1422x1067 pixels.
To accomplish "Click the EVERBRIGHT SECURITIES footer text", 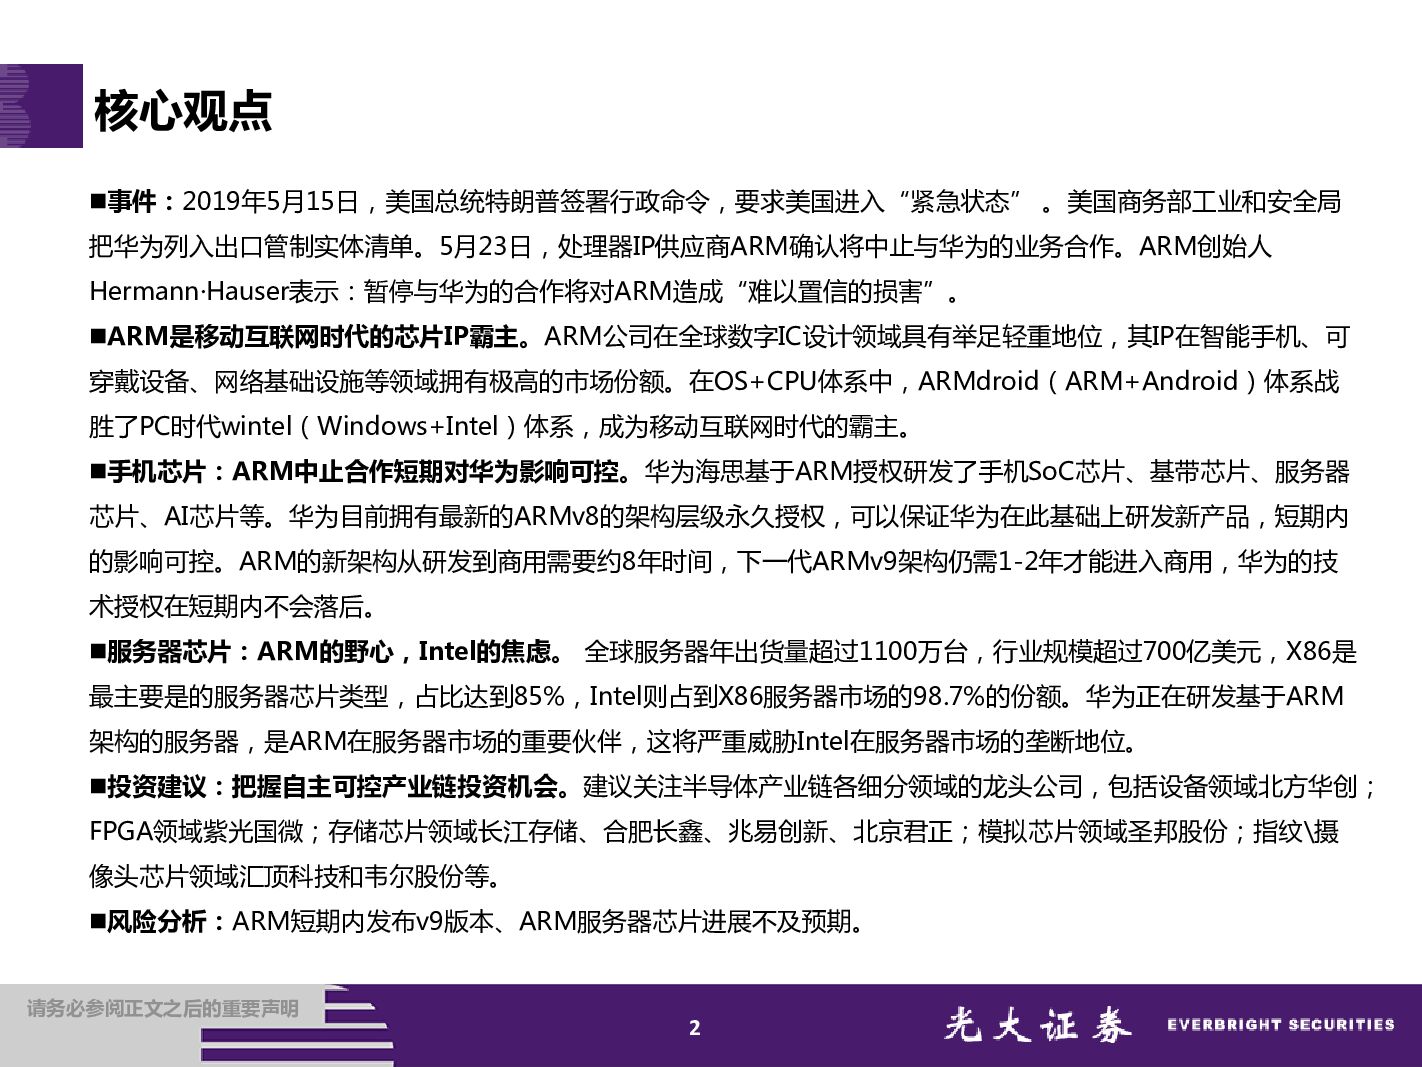I will 1281,1025.
